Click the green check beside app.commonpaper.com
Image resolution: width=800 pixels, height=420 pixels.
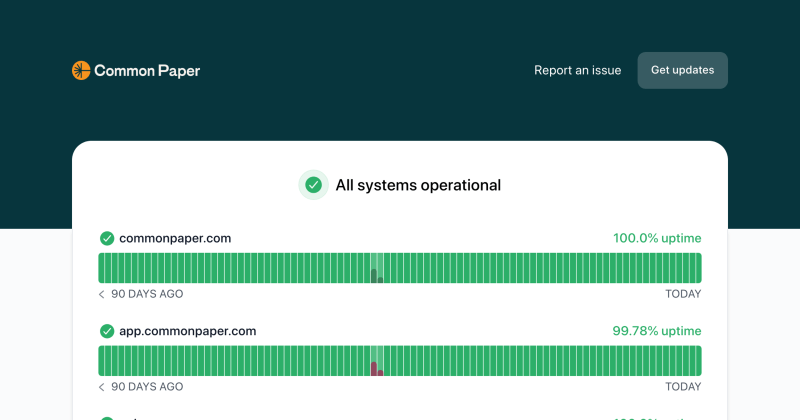pos(107,331)
